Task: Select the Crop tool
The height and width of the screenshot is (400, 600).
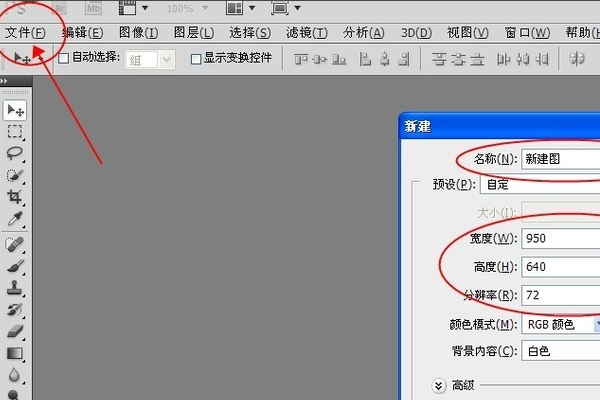Action: click(15, 197)
